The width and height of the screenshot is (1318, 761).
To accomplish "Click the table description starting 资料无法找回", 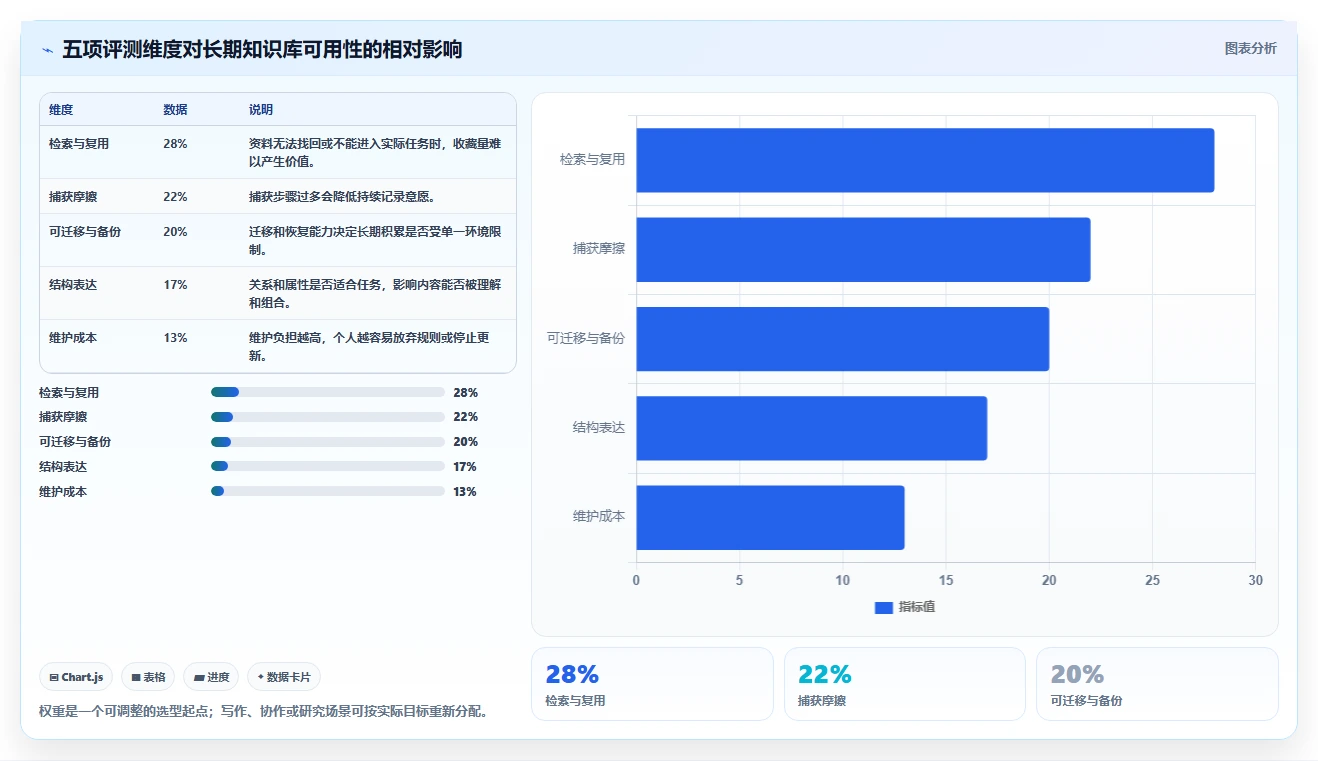I will tap(376, 153).
